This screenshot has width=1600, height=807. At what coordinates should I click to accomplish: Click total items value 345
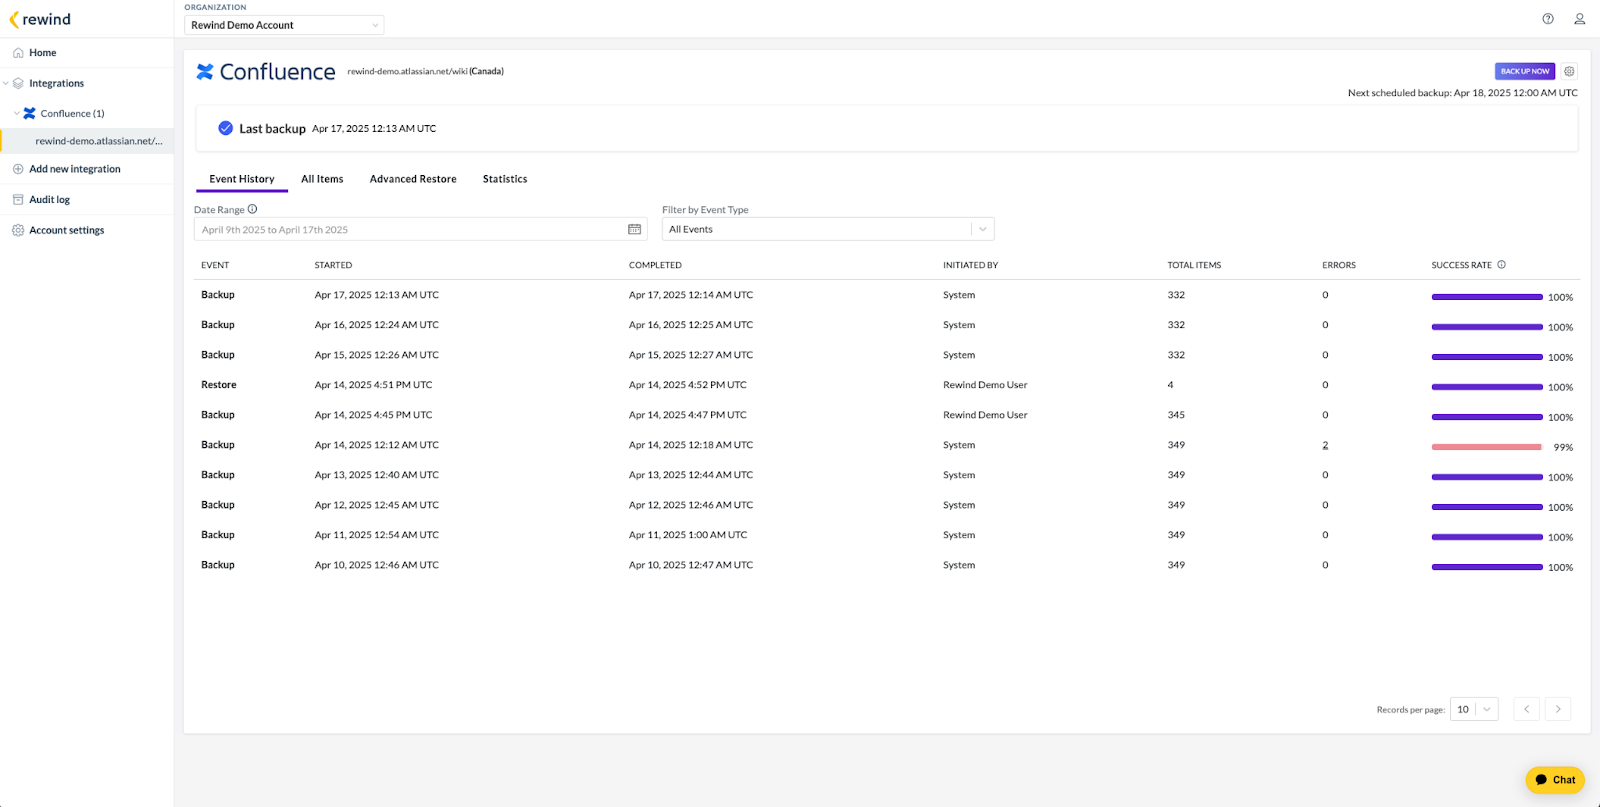1176,415
